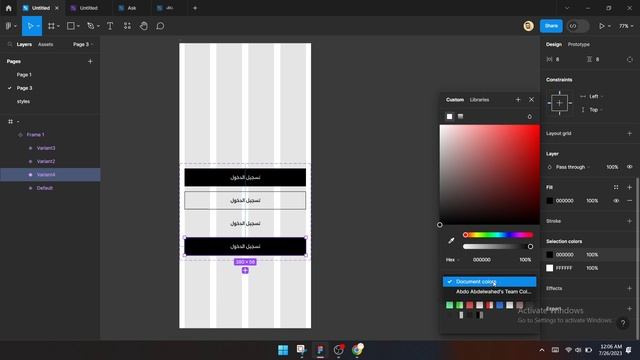Toggle the Dev Mode switch
The image size is (640, 360).
[x=578, y=26]
